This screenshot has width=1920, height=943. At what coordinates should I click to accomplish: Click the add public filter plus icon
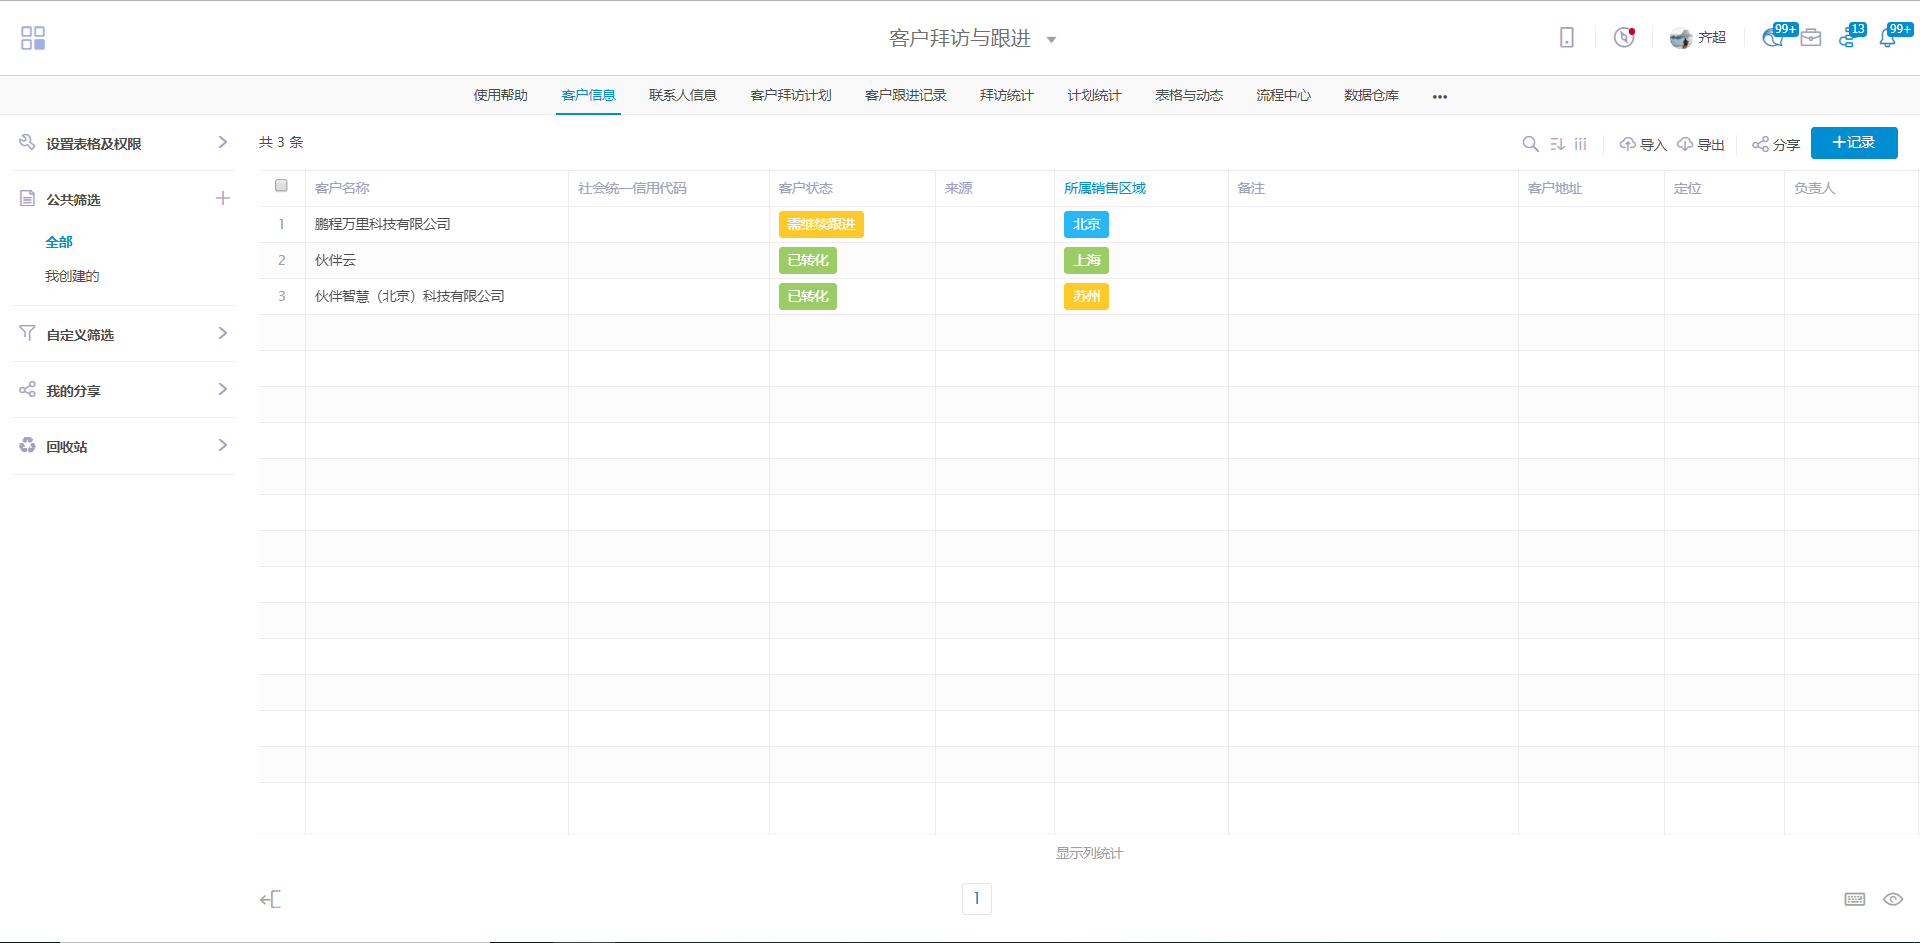223,199
